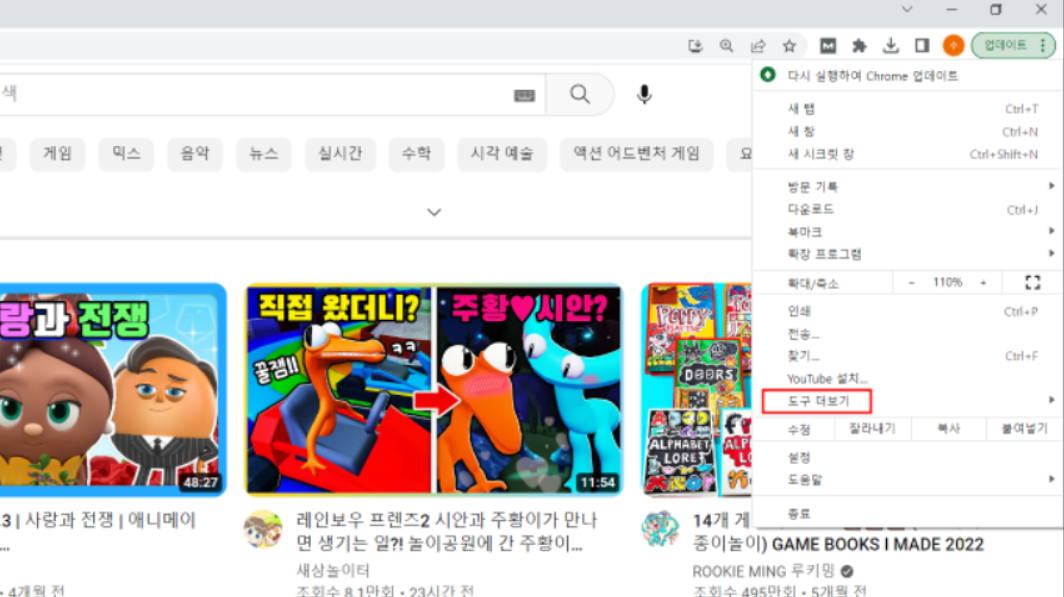Choose 찾기... from Chrome menu
Image resolution: width=1064 pixels, height=597 pixels.
(908, 356)
